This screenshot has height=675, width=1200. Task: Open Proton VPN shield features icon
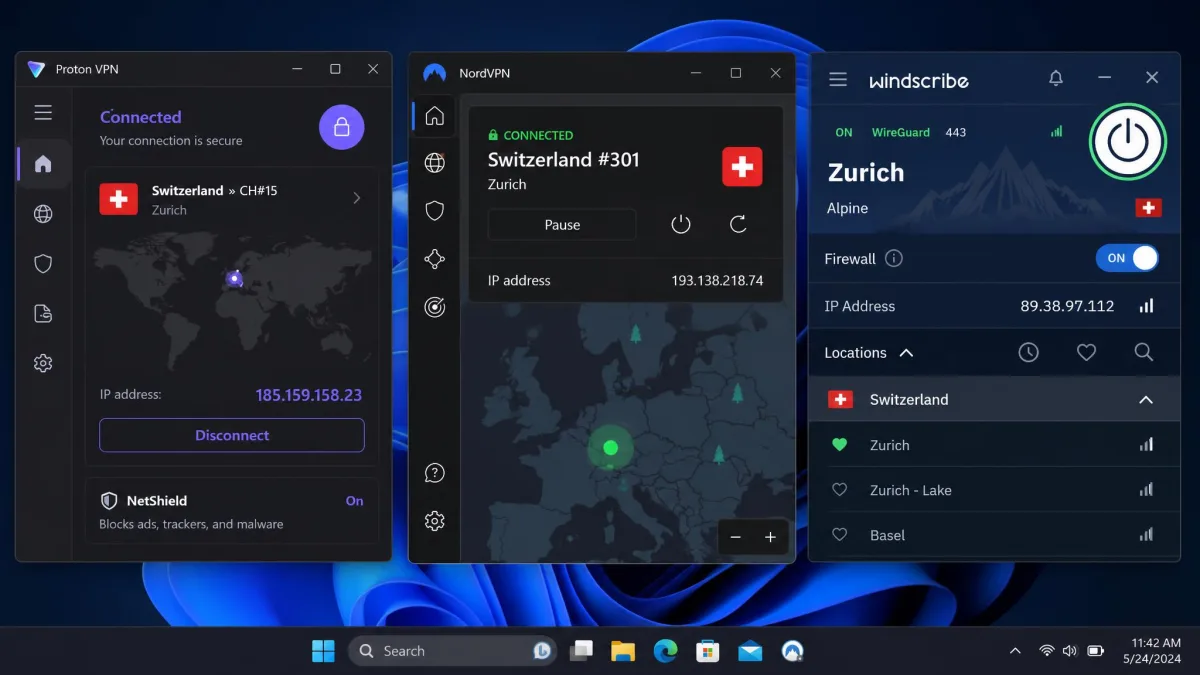click(43, 264)
